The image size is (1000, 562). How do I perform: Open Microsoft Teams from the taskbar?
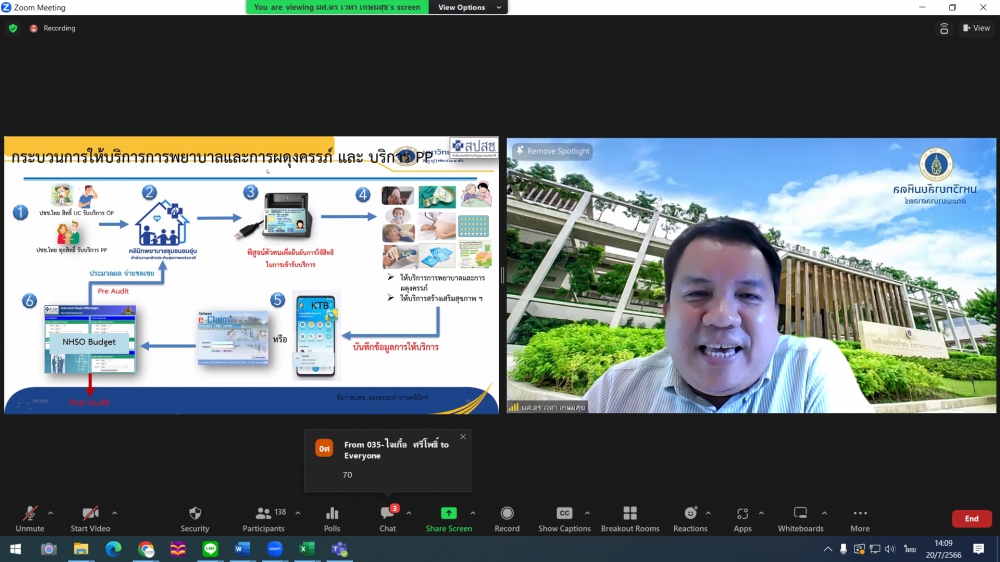click(x=339, y=549)
